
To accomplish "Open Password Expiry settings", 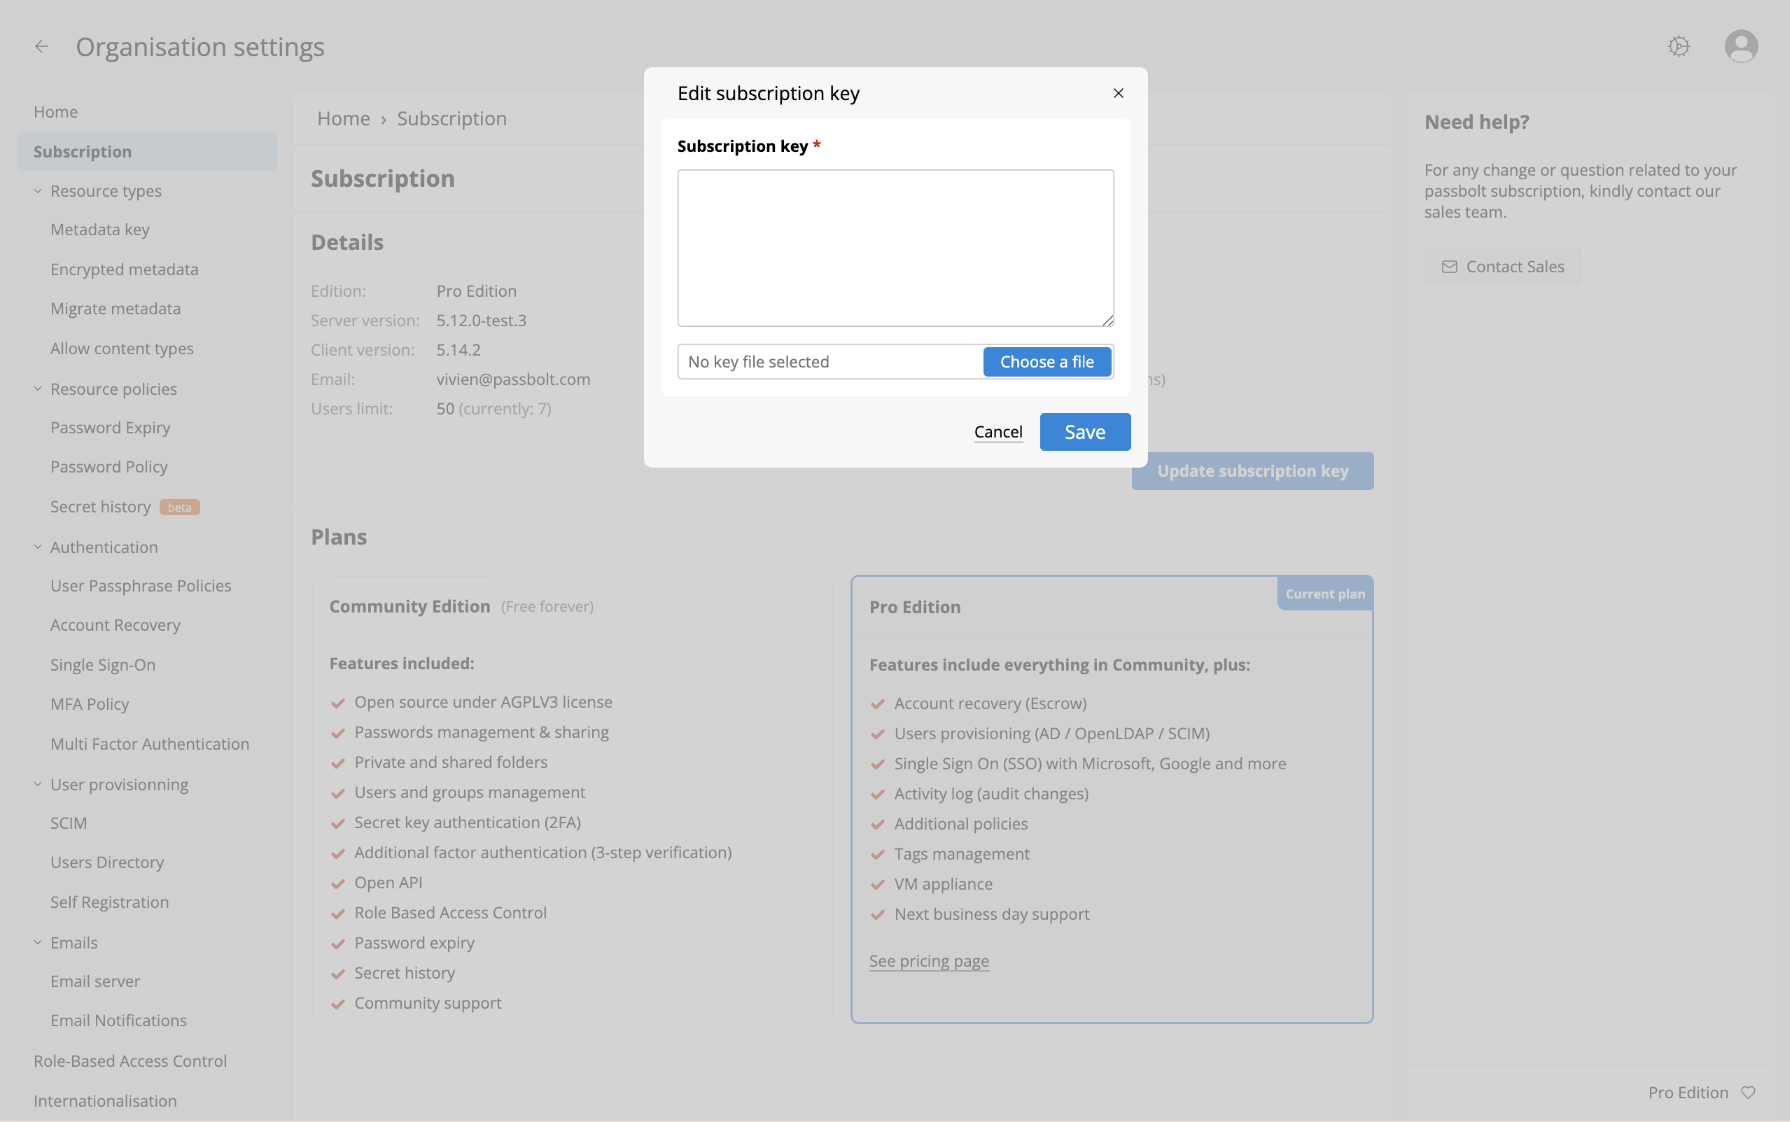I will point(111,428).
